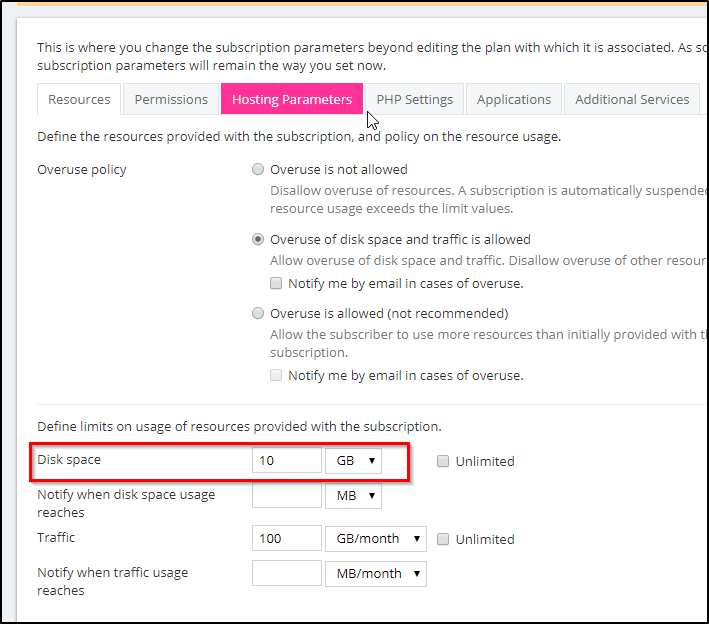Focus the traffic usage notification field
This screenshot has height=624, width=709.
[286, 574]
